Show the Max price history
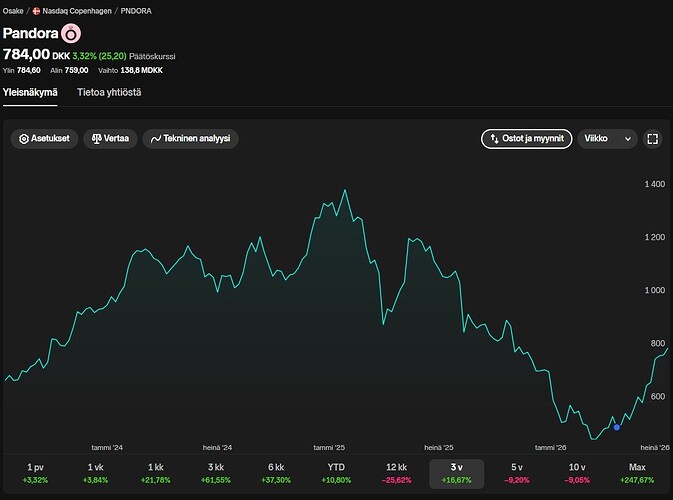The width and height of the screenshot is (673, 500). tap(637, 473)
